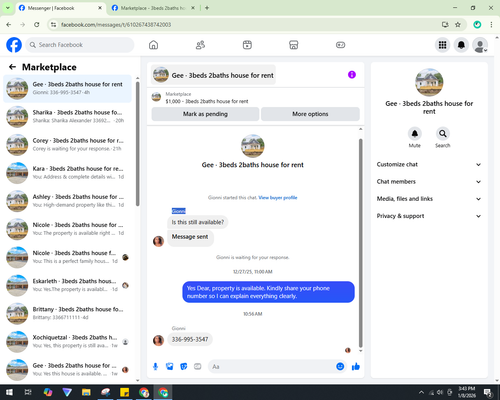Click the 336-995-3547 message bubble
500x400 pixels.
[190, 339]
